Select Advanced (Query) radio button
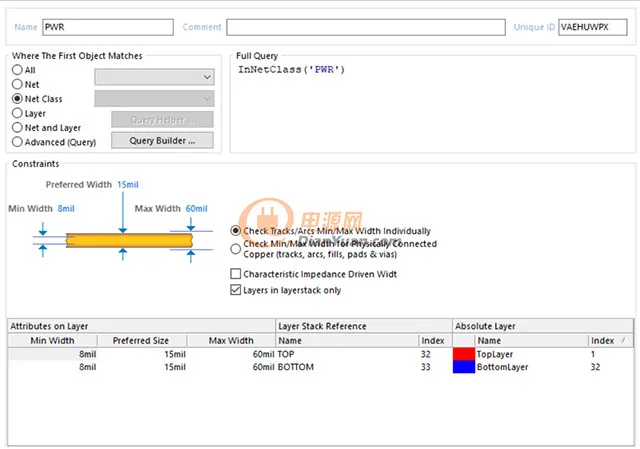Screen dimensions: 640x449 point(17,142)
